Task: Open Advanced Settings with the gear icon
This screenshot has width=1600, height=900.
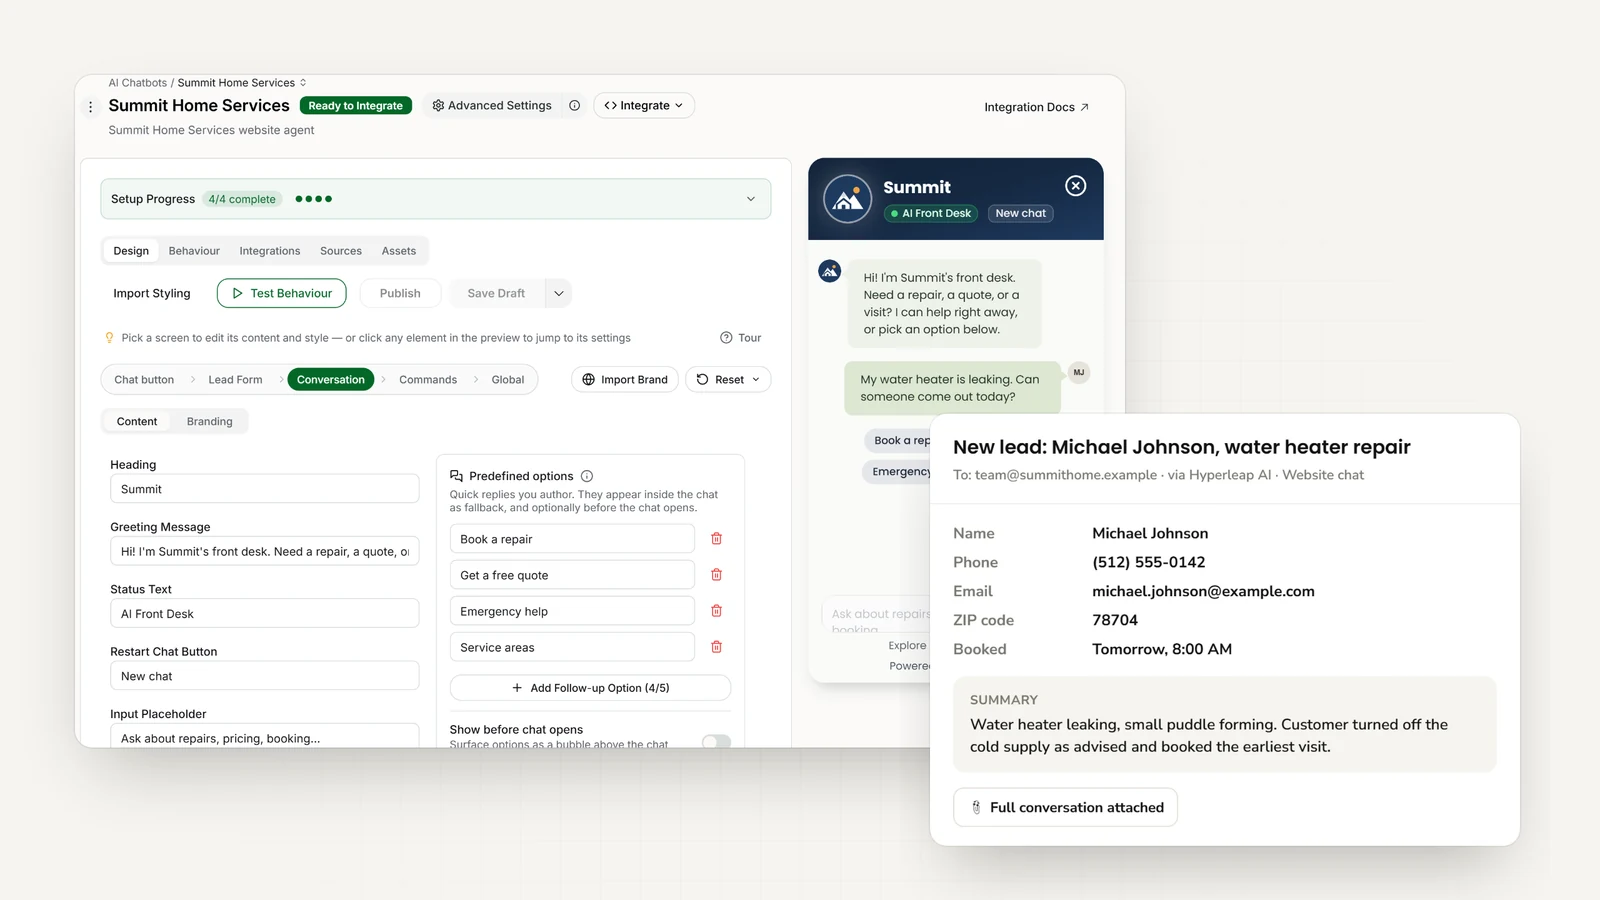Action: pyautogui.click(x=492, y=106)
